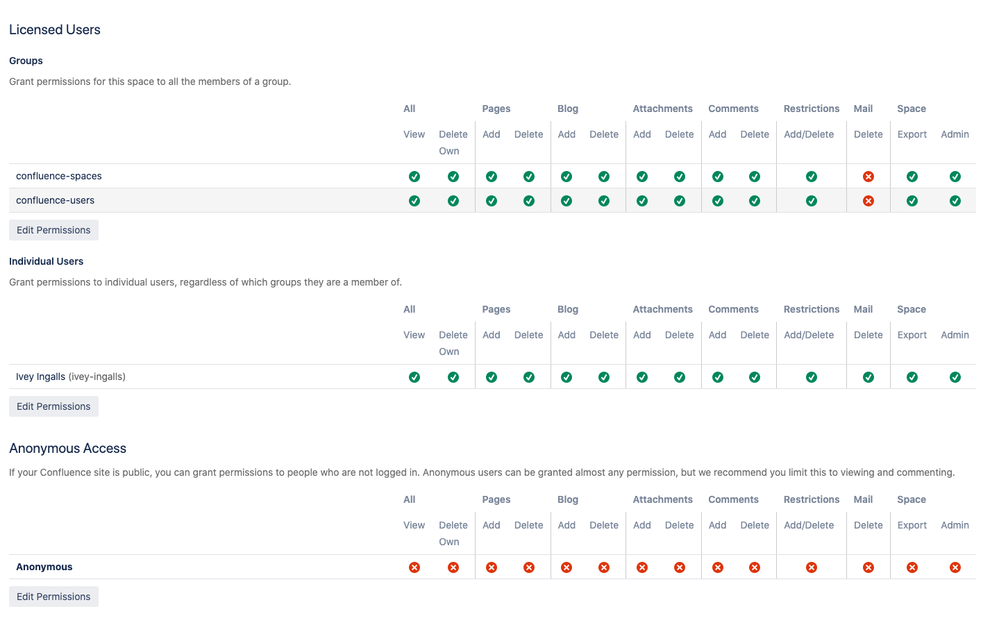This screenshot has height=635, width=999.
Task: Click the Anonymous row label
Action: [44, 567]
